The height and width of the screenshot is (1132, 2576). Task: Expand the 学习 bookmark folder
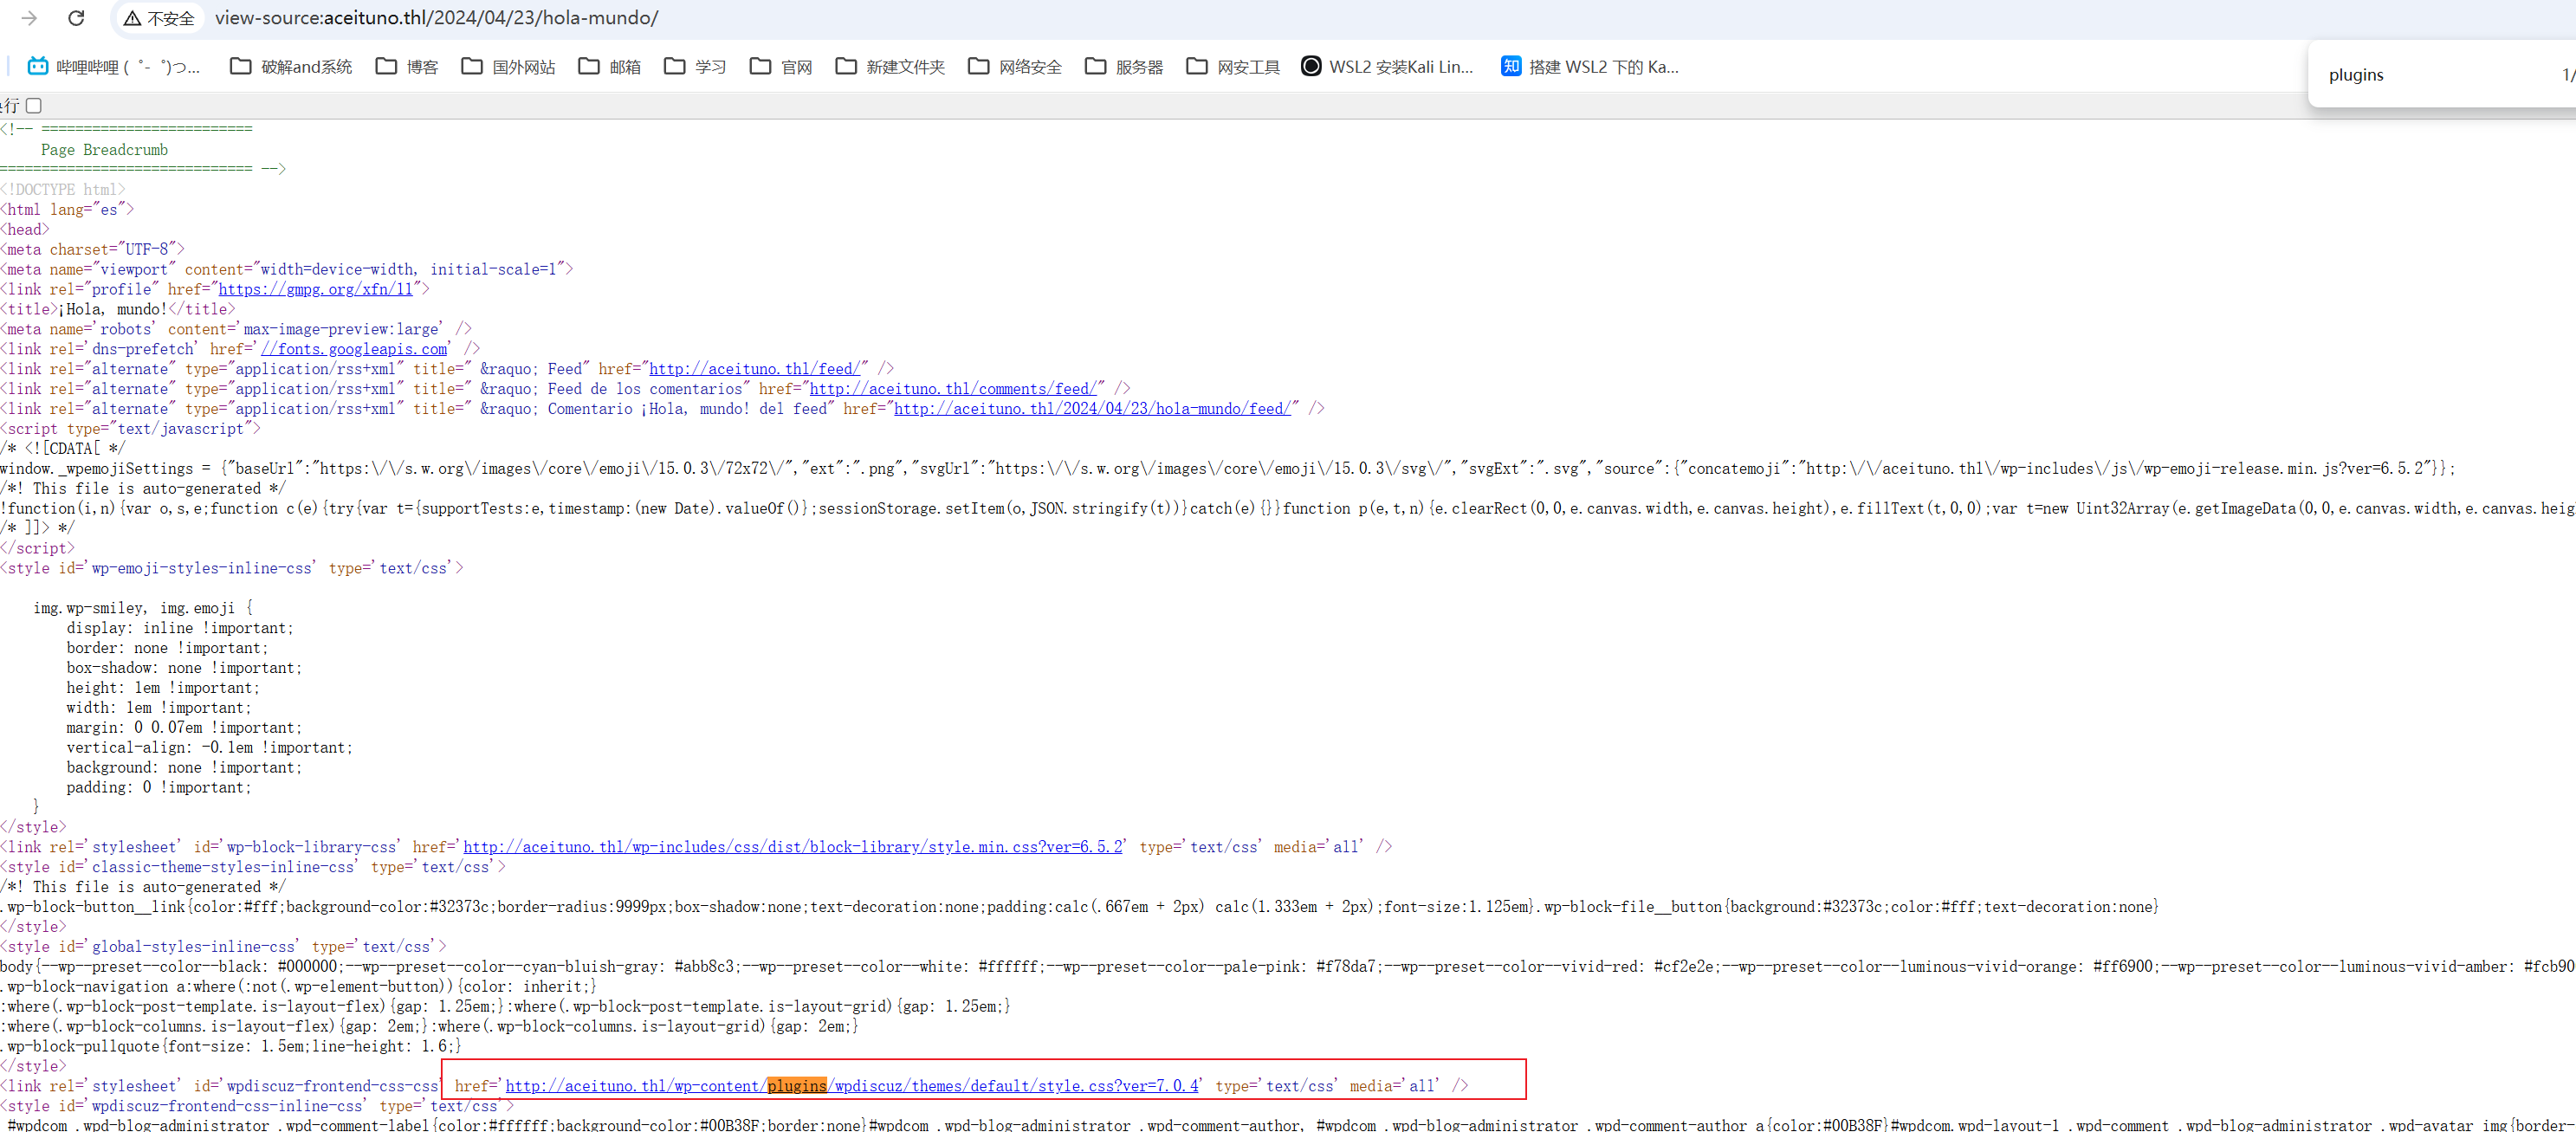(x=695, y=67)
